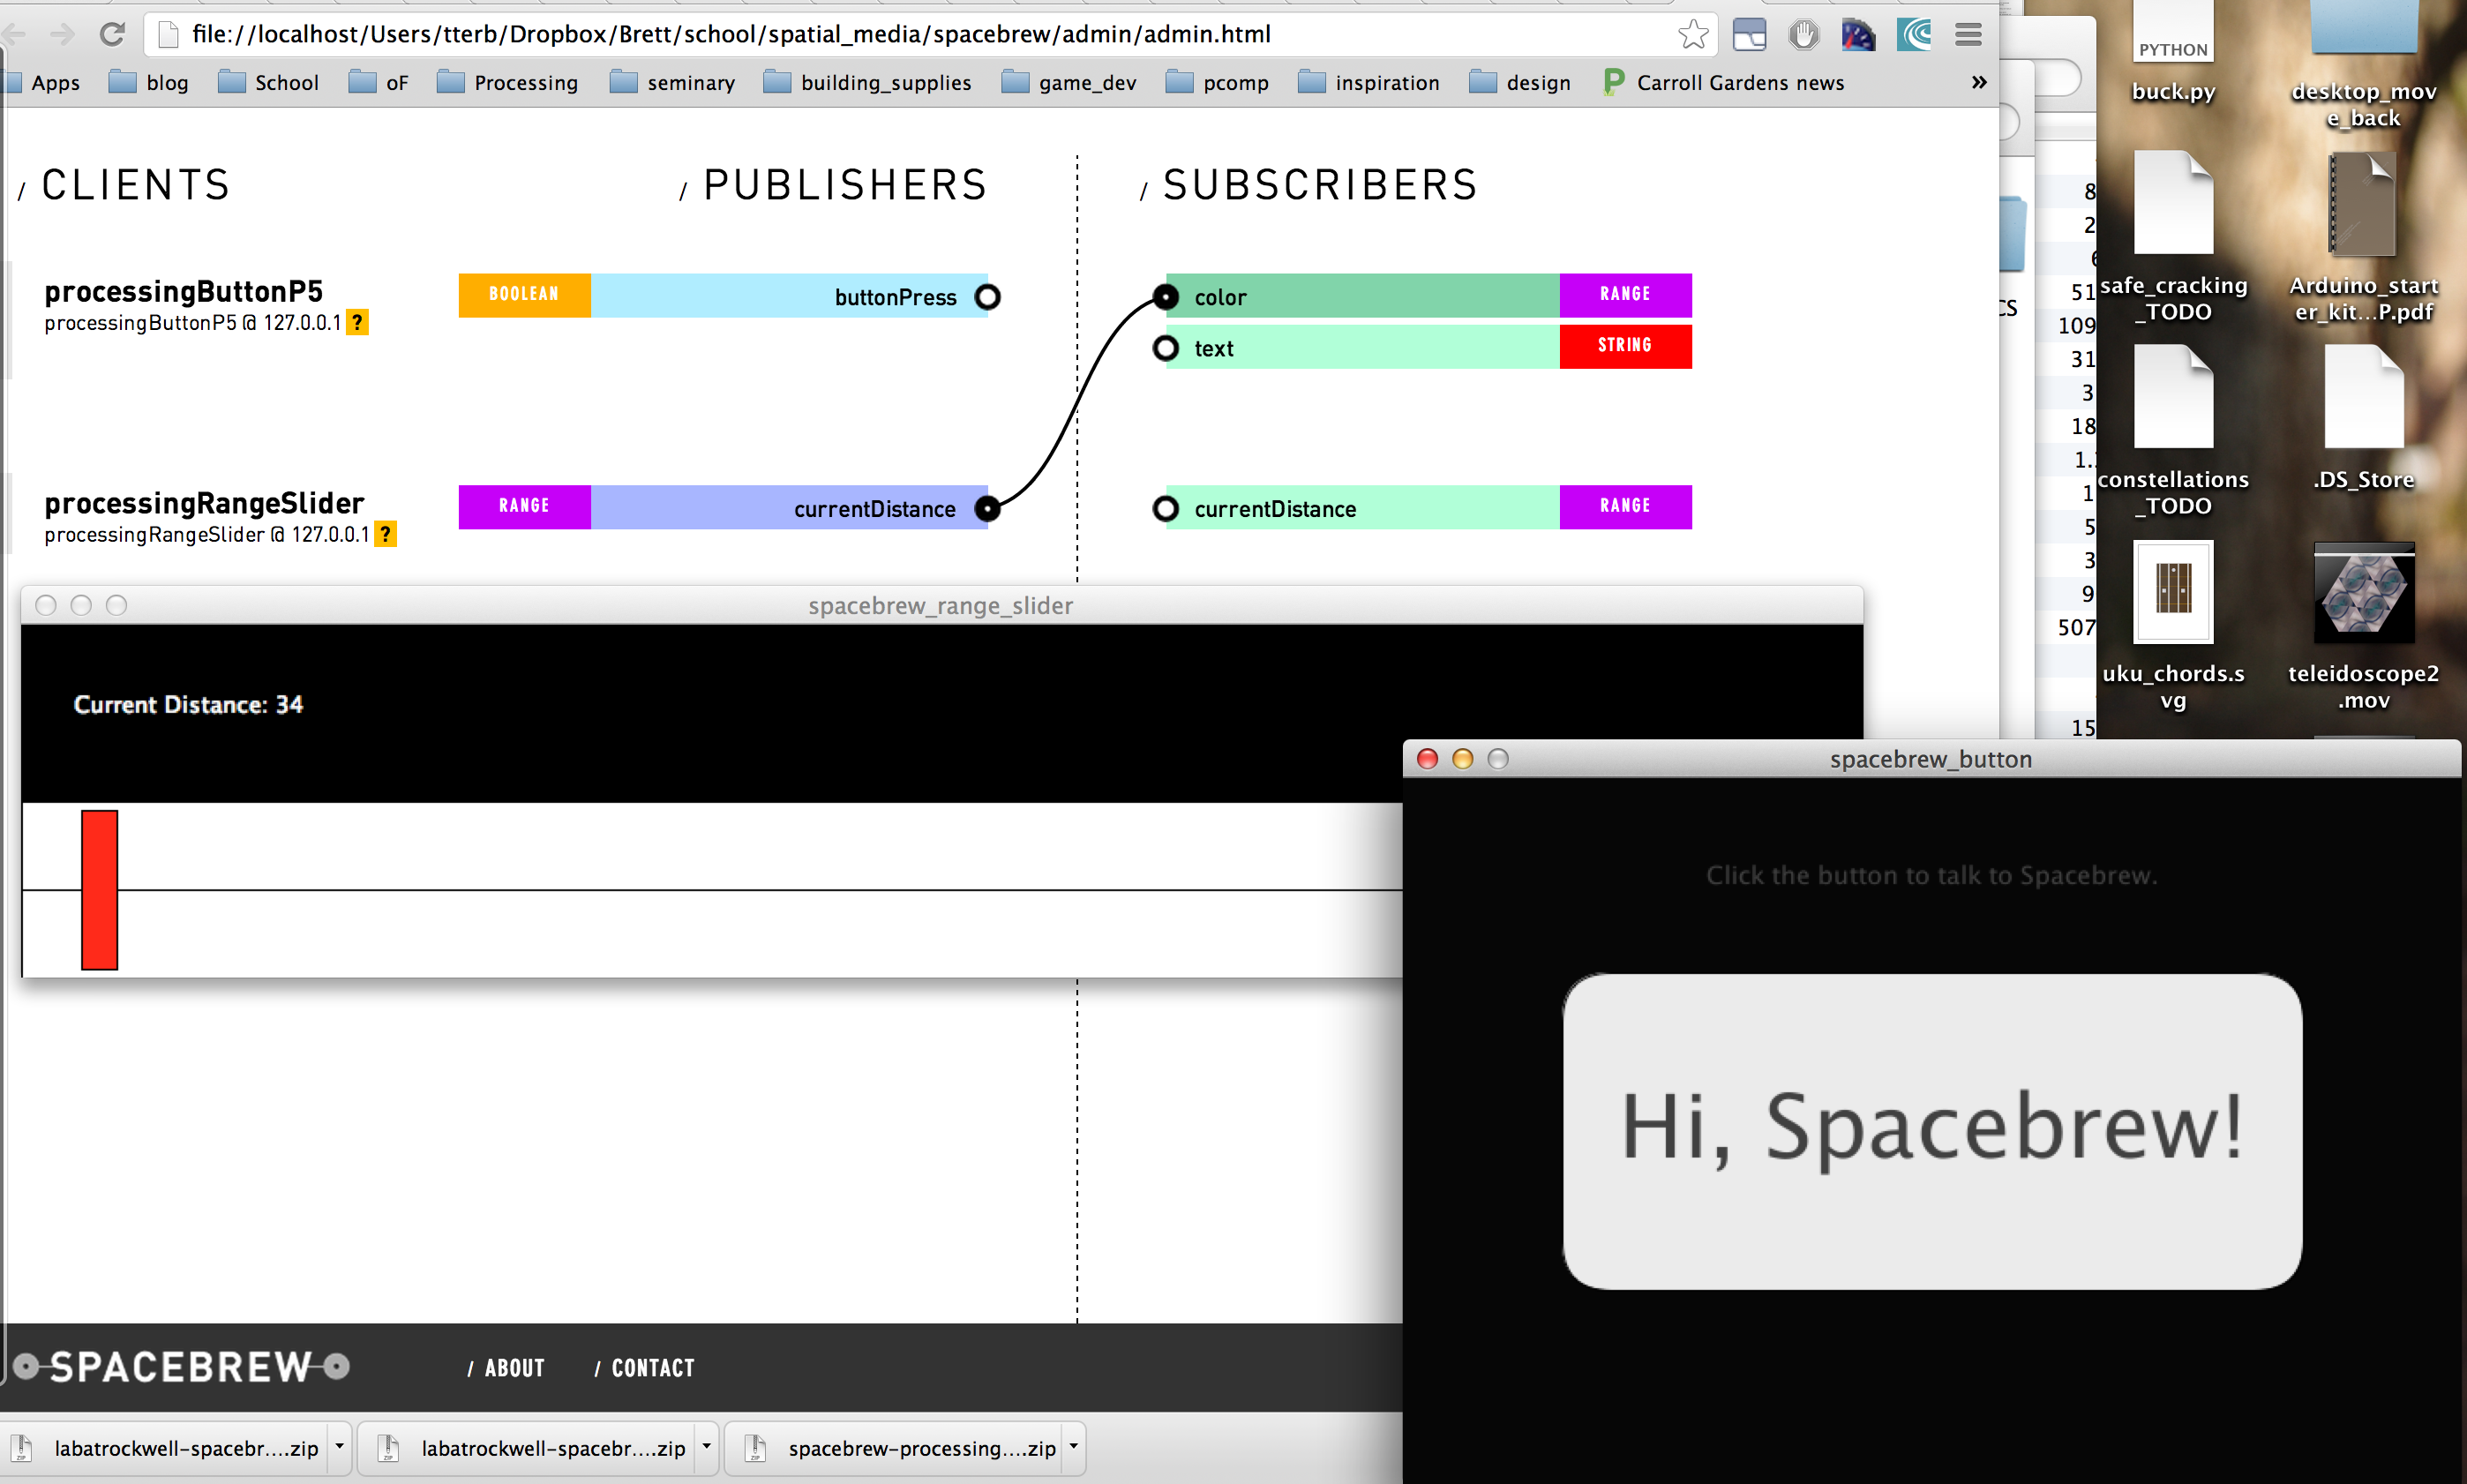Screen dimensions: 2467x1484
Task: Click the SPACEBREW footer logo
Action: click(181, 1367)
